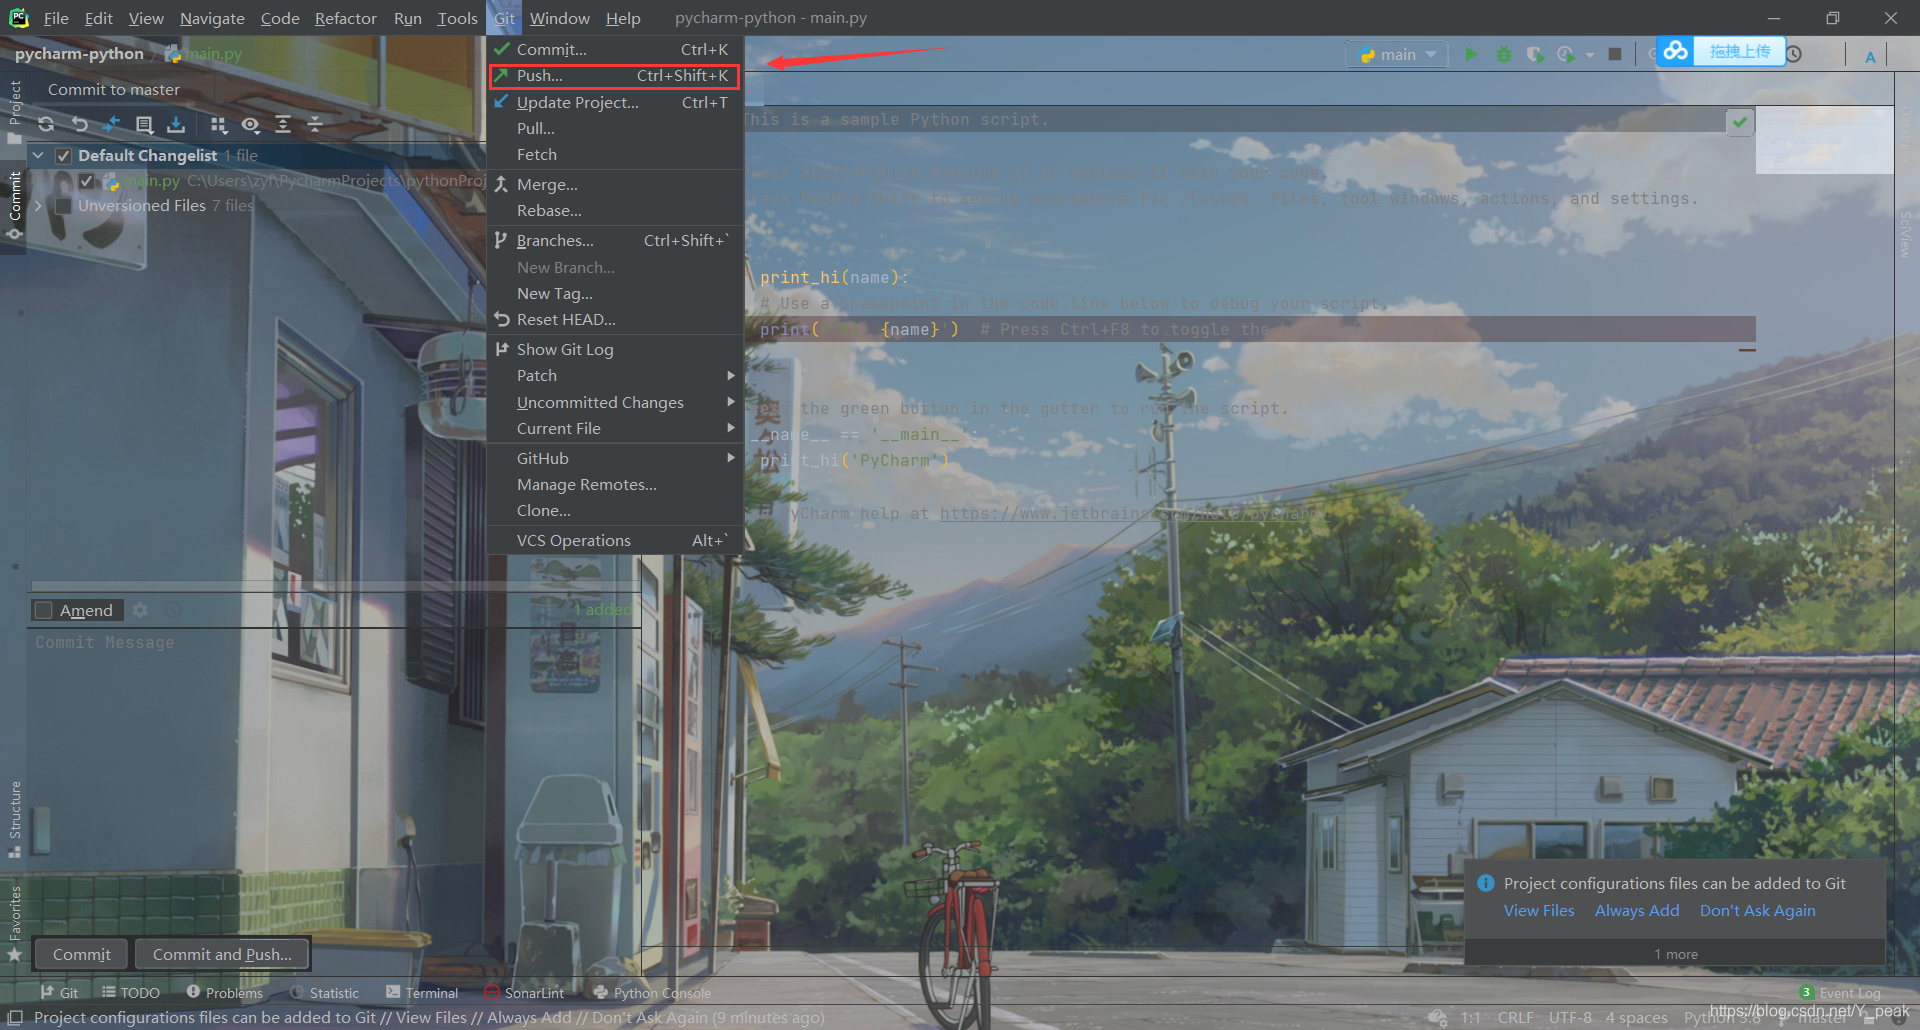
Task: Open Branches... from the Git menu
Action: pyautogui.click(x=614, y=240)
